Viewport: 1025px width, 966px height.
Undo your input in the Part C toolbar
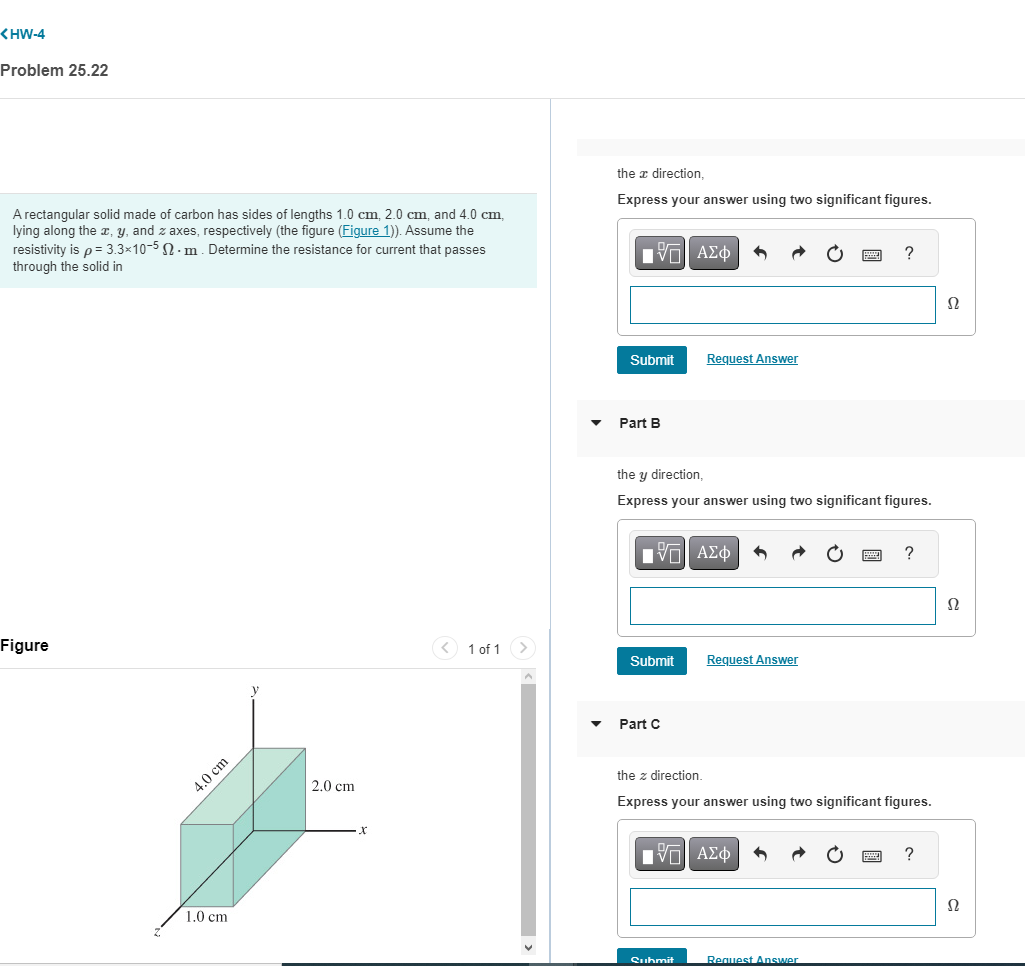[x=760, y=854]
